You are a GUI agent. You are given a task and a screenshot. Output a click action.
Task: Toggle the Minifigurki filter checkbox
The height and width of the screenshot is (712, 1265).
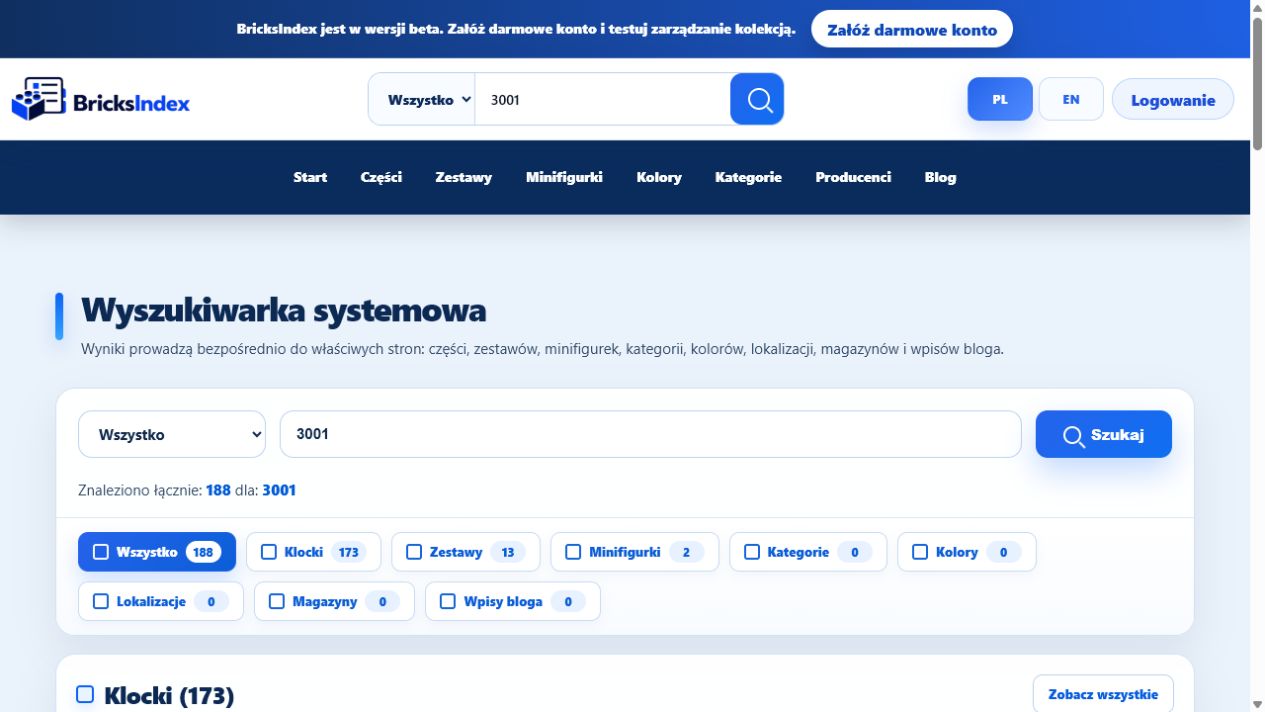click(x=573, y=552)
